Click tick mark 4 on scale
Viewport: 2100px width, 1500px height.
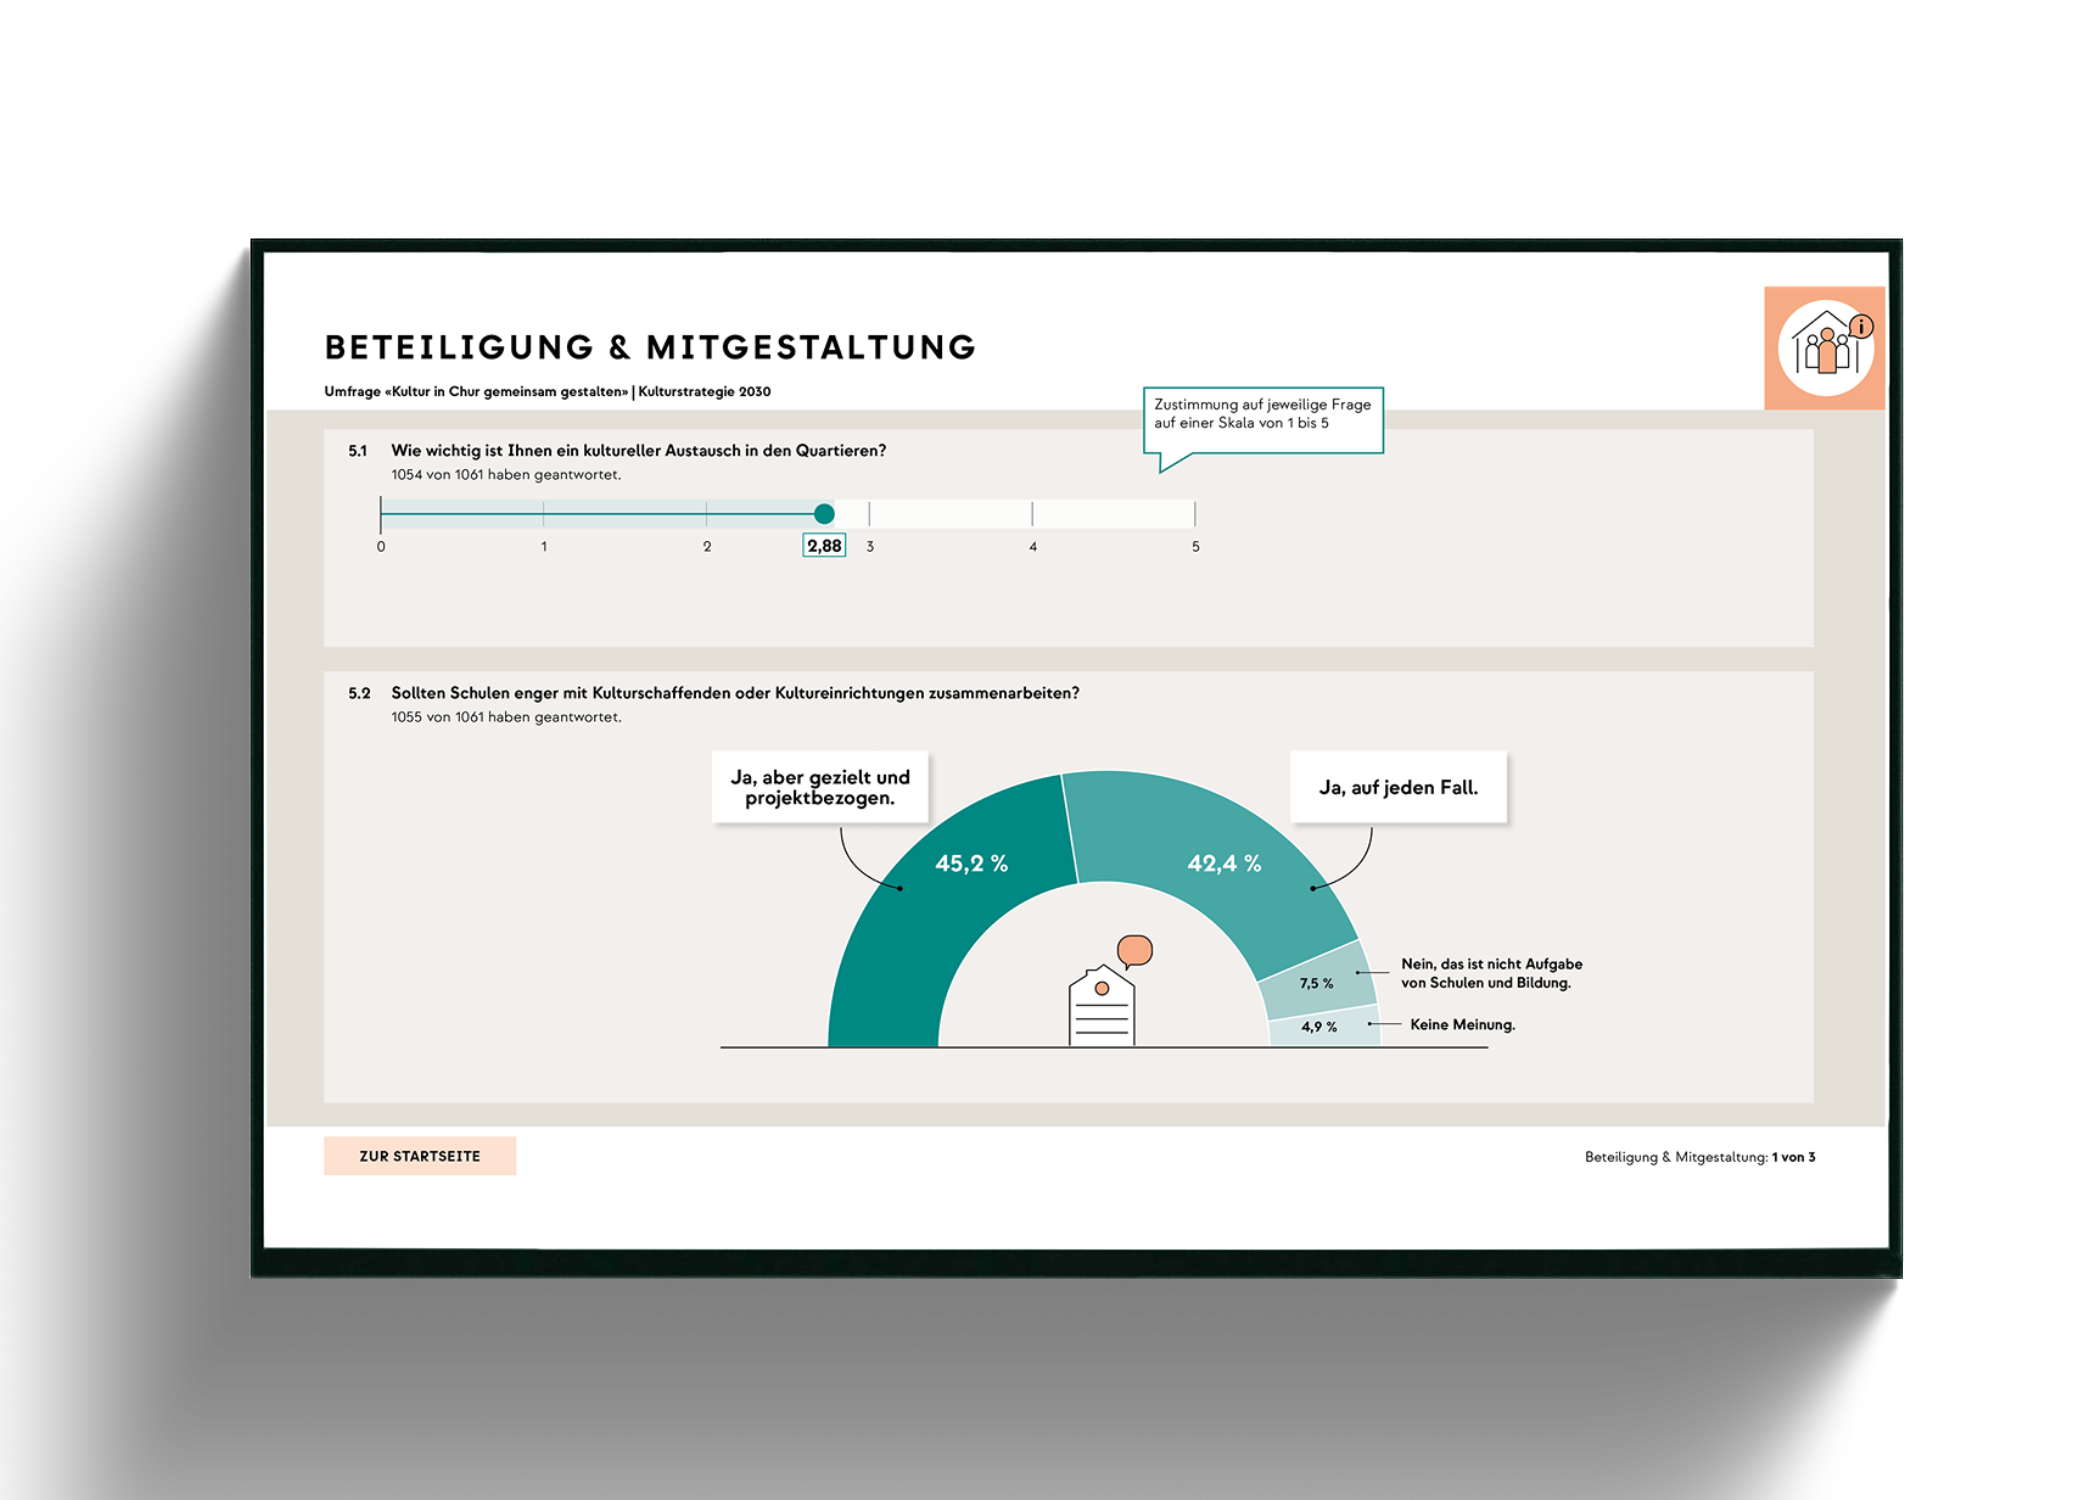(1032, 515)
